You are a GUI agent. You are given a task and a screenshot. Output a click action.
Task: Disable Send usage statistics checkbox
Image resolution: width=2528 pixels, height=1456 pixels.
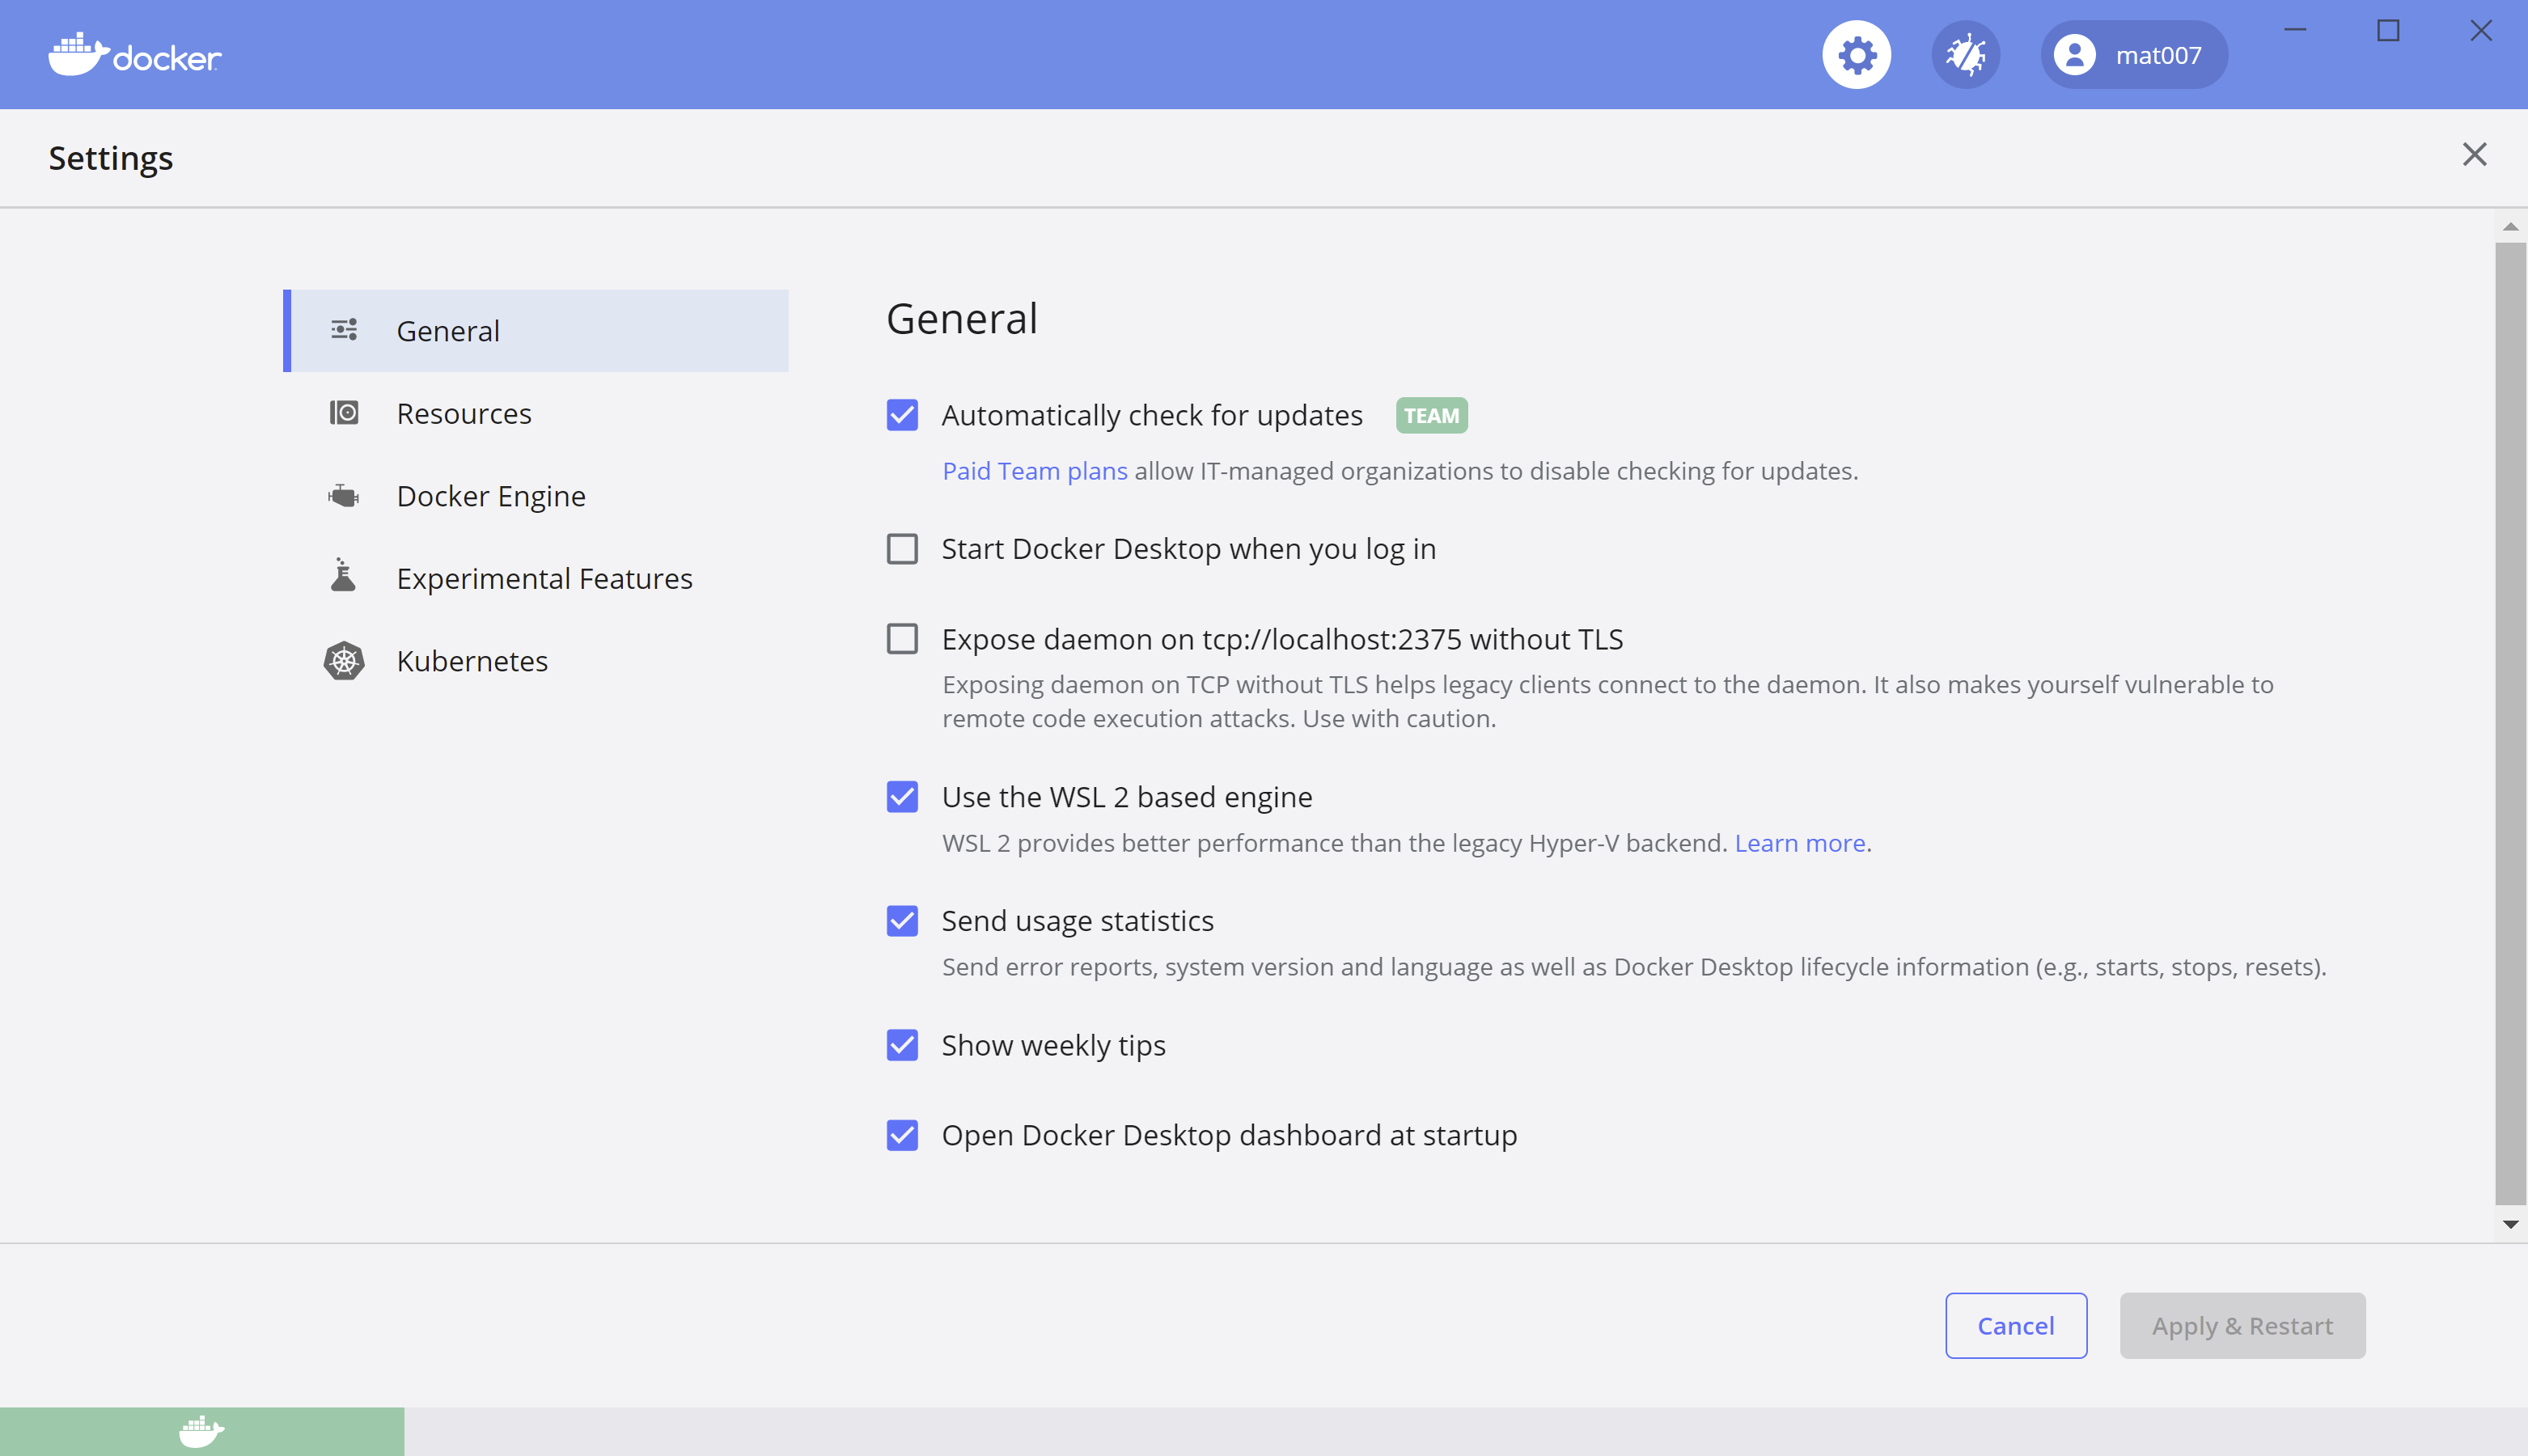903,920
